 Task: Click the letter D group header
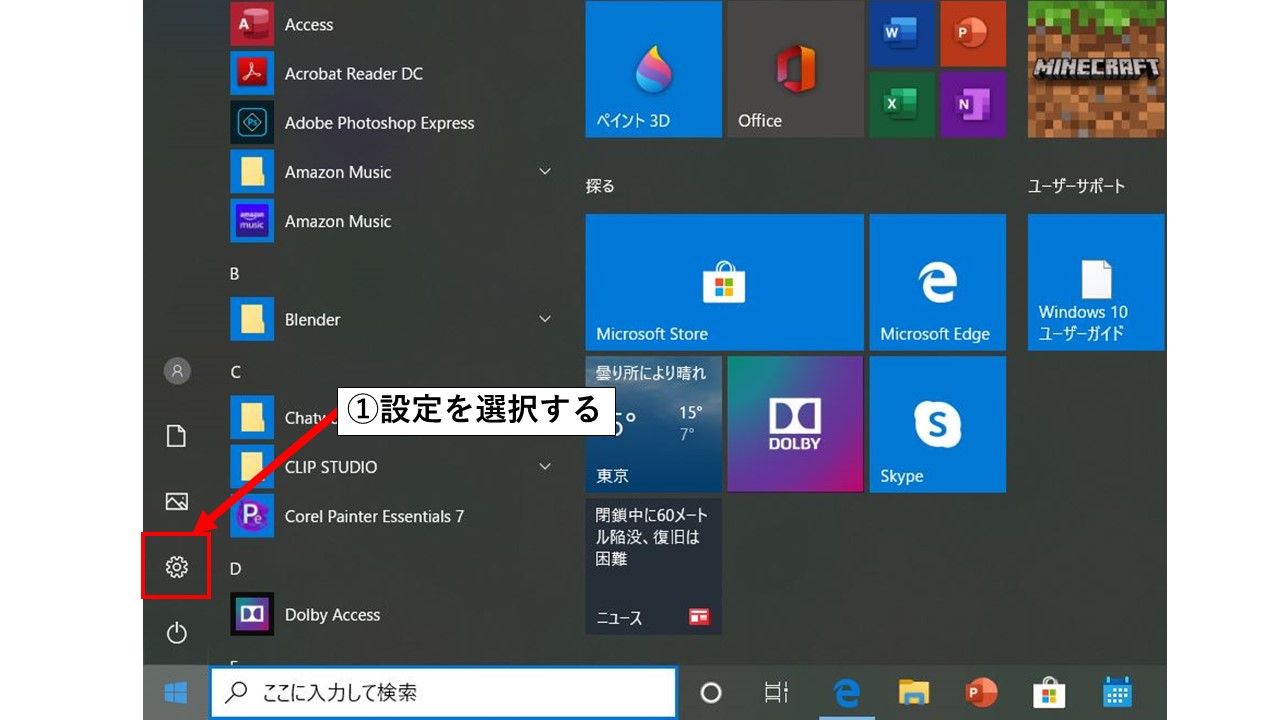[x=236, y=568]
